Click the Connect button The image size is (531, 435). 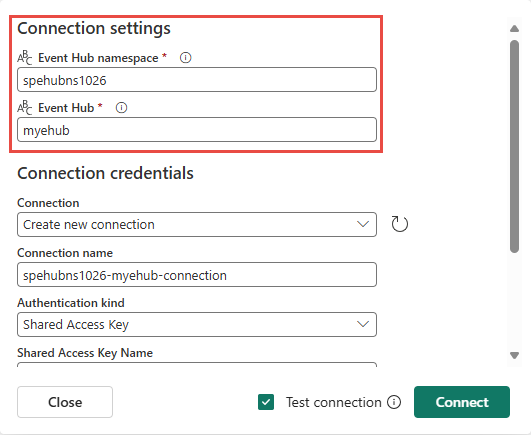462,402
